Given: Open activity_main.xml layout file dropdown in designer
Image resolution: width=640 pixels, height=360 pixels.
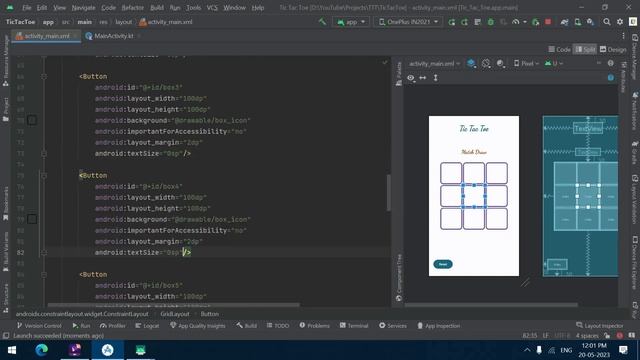Looking at the screenshot, I should [x=435, y=64].
